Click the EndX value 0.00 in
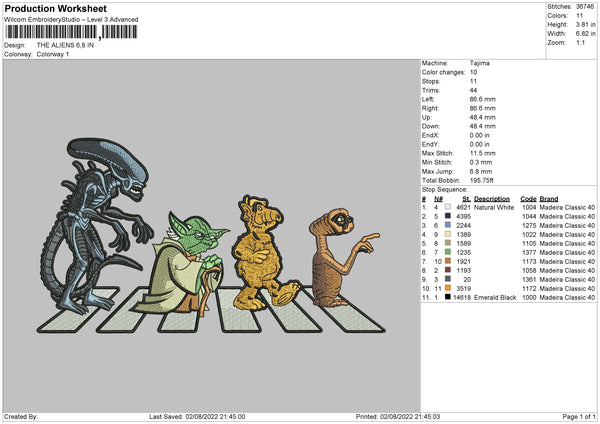Screen dimensions: 600x424 click(x=479, y=135)
